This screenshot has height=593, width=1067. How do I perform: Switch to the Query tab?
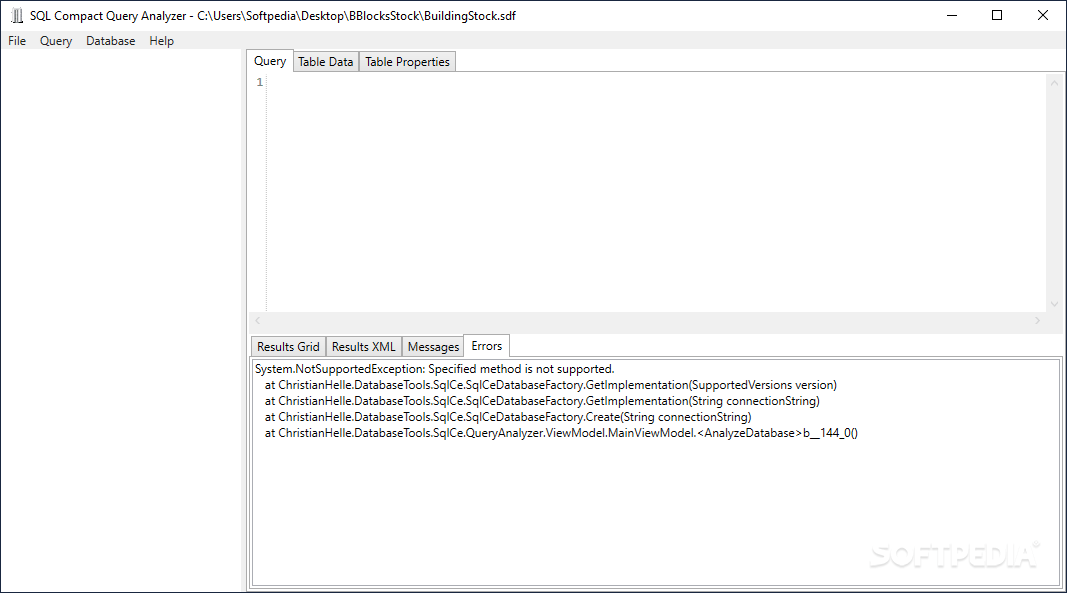pyautogui.click(x=270, y=61)
